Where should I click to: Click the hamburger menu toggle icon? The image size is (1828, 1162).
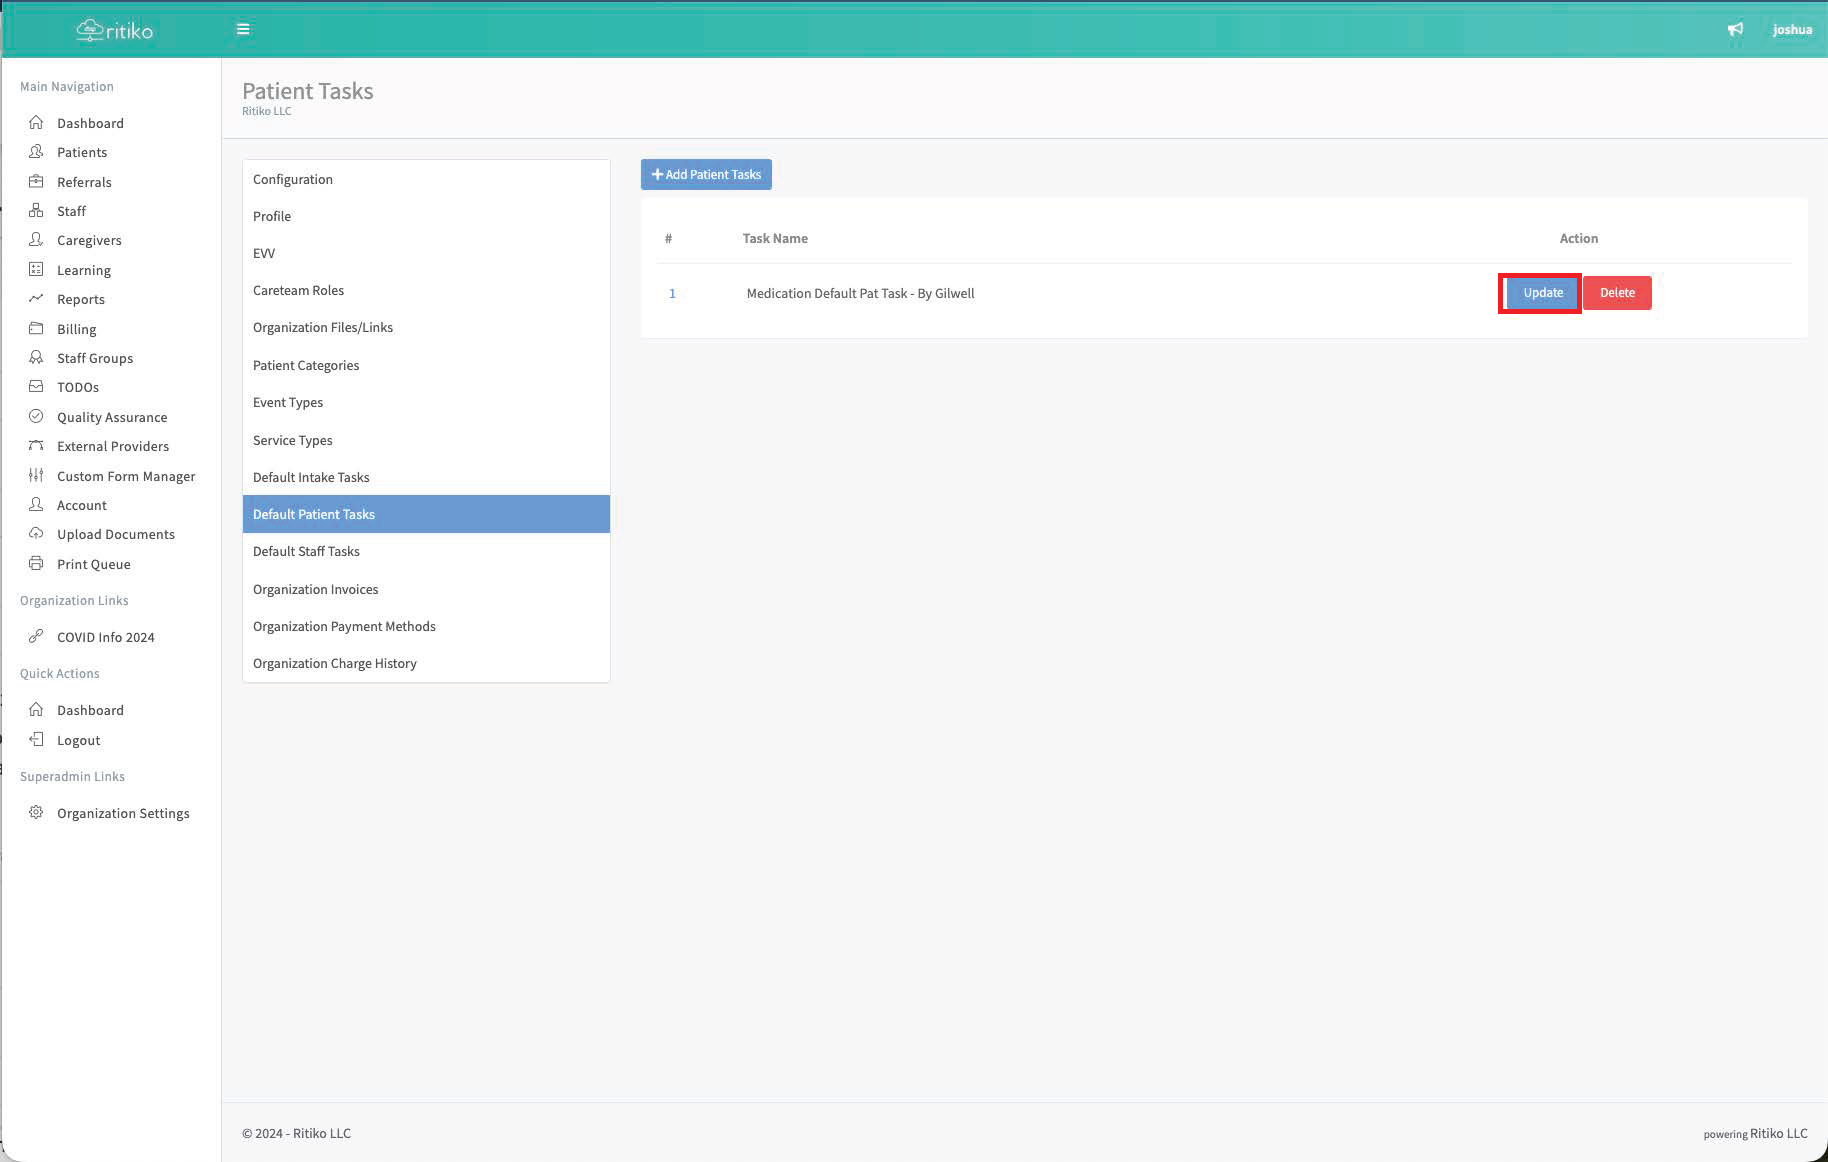[243, 29]
